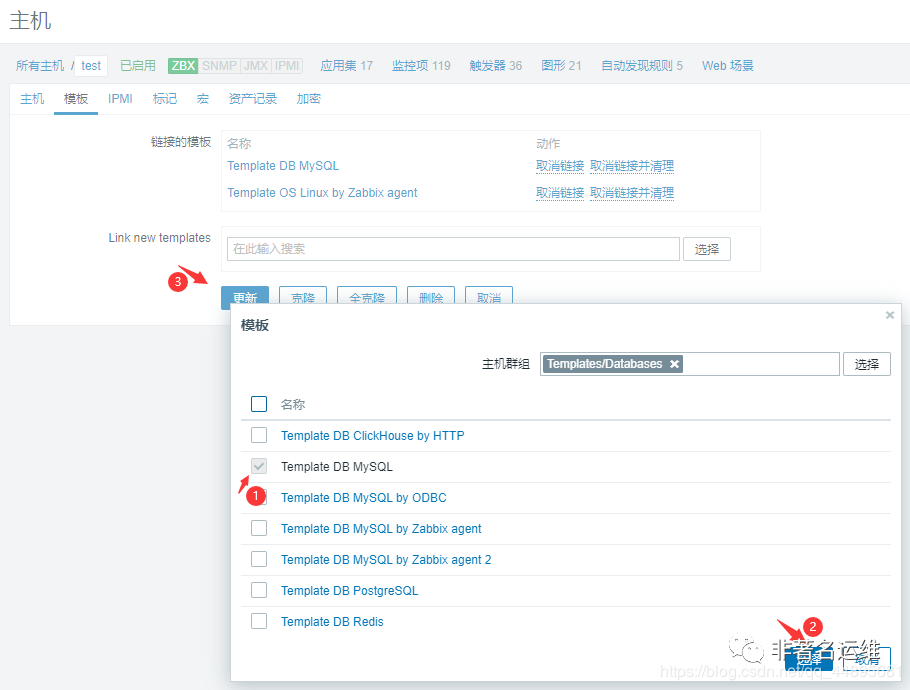Select Template DB MySQL by Zabbix agent link
Screen dimensions: 910x690
(381, 529)
